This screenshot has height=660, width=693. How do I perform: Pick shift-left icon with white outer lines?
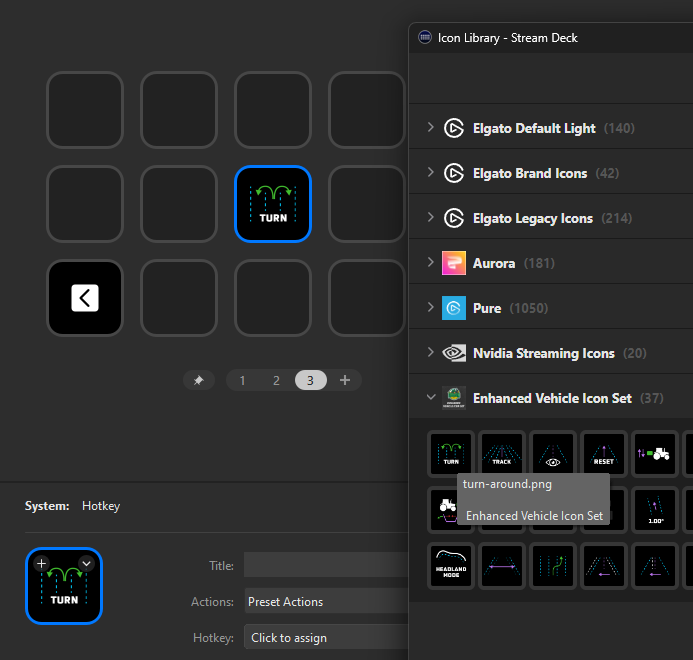click(604, 566)
